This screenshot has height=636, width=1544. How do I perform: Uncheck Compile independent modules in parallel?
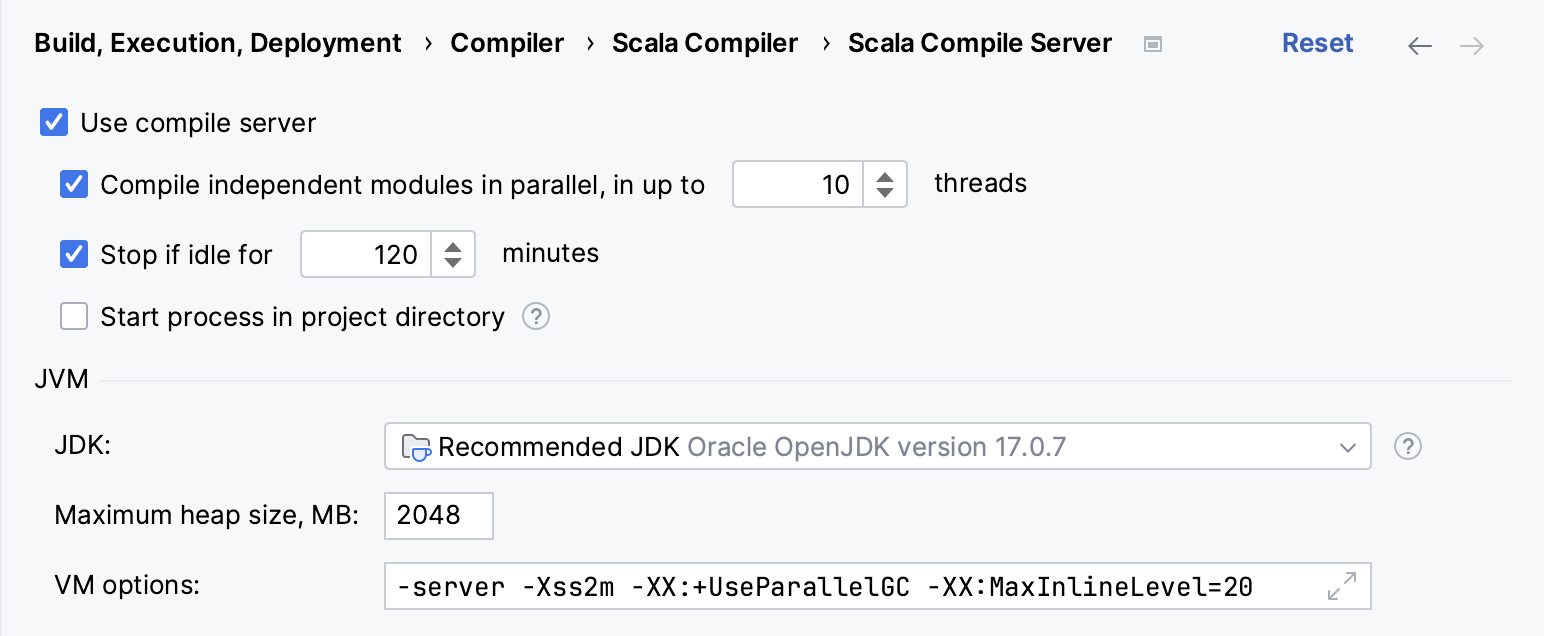pyautogui.click(x=74, y=184)
